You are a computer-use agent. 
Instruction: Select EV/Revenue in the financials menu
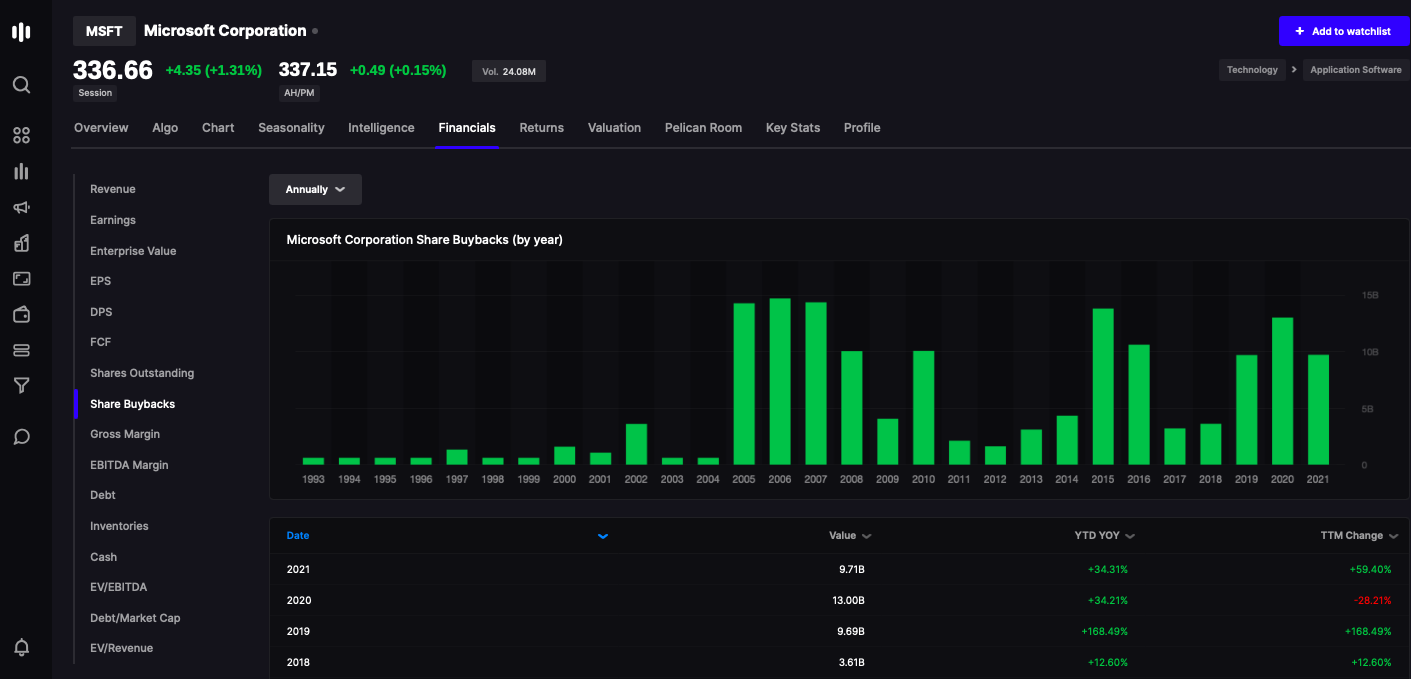point(122,648)
